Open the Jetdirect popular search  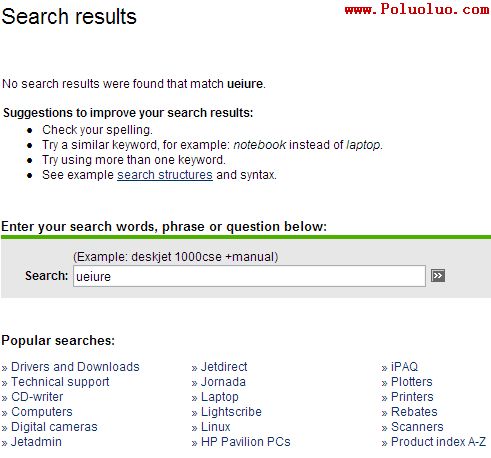224,367
